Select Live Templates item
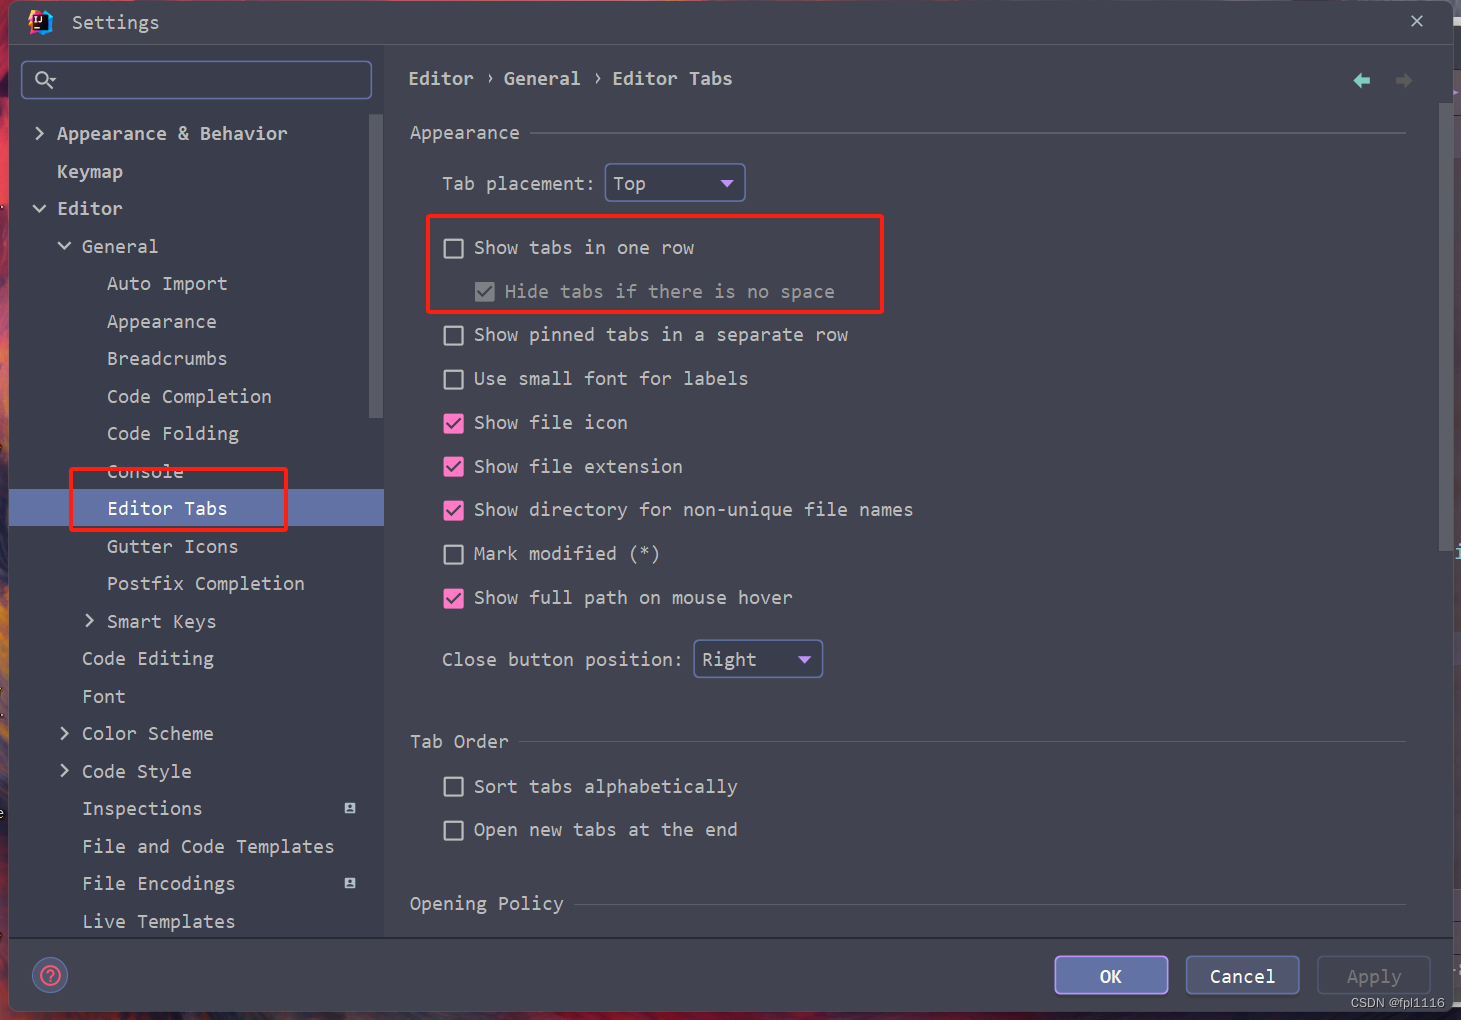Viewport: 1461px width, 1020px height. click(x=159, y=921)
